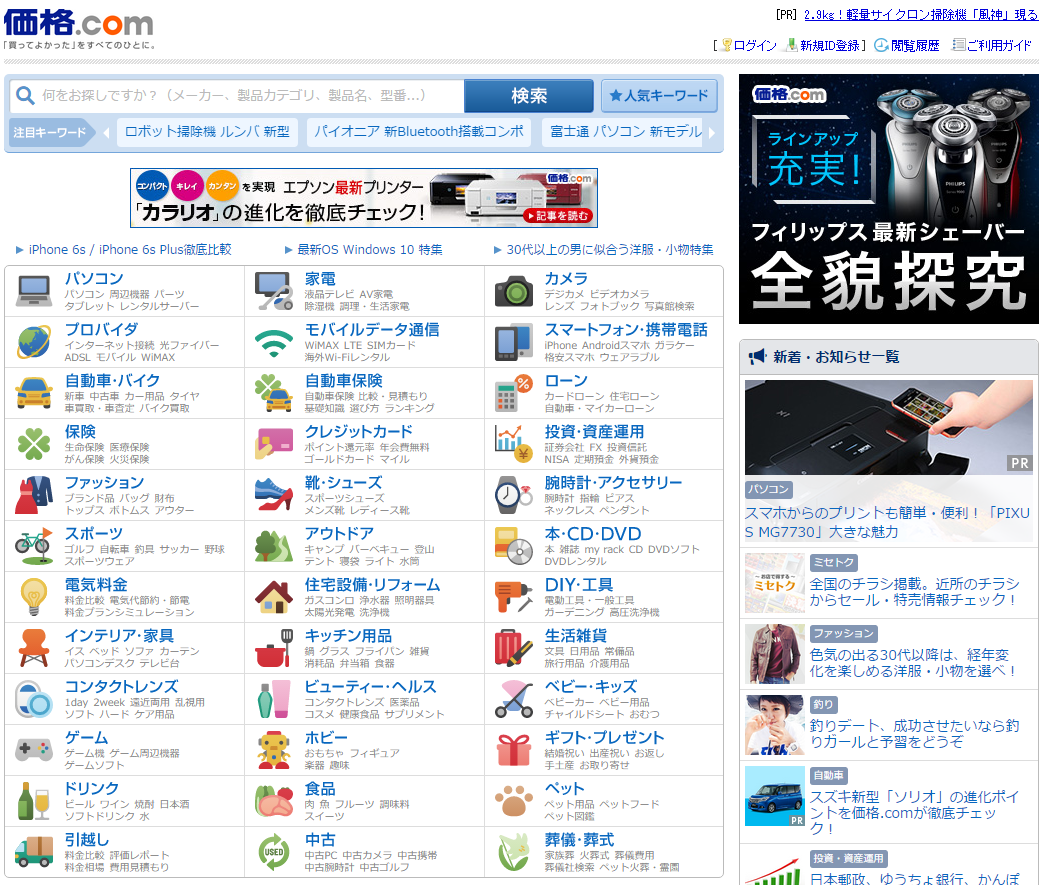The image size is (1039, 885).
Task: Open news item about 釣りデート
Action: click(913, 734)
